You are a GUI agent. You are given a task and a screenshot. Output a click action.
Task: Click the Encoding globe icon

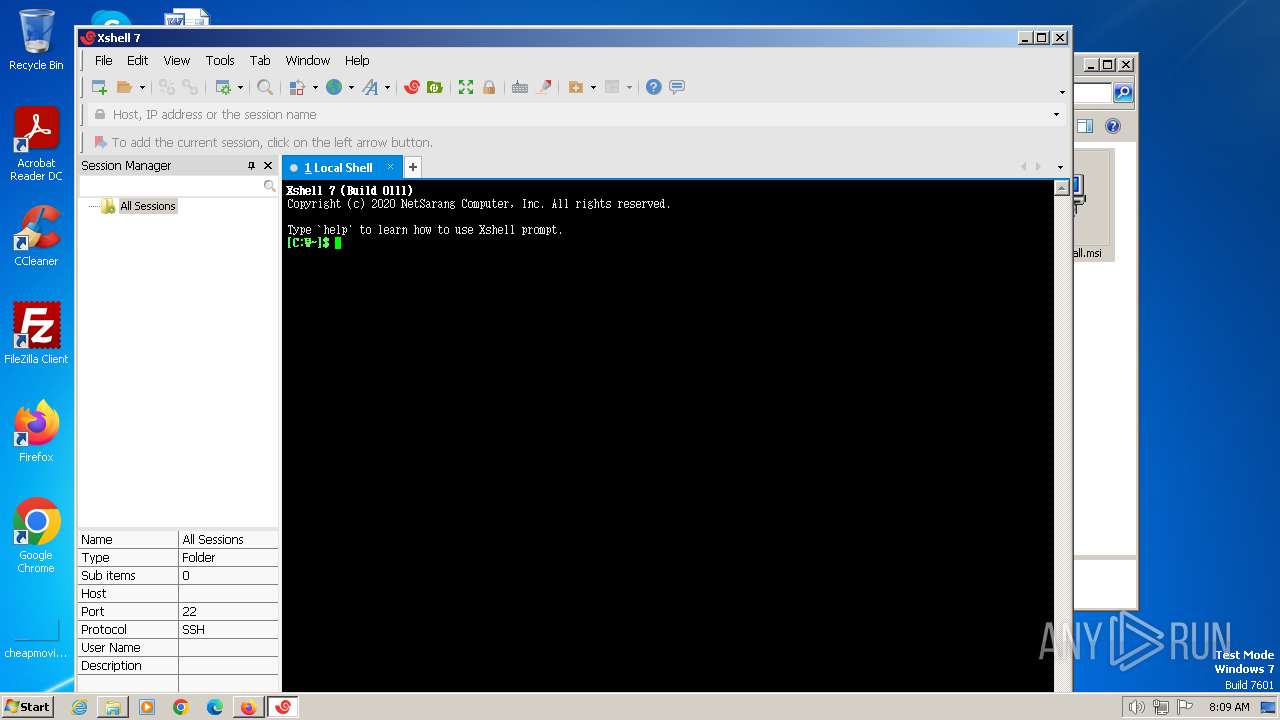point(334,87)
